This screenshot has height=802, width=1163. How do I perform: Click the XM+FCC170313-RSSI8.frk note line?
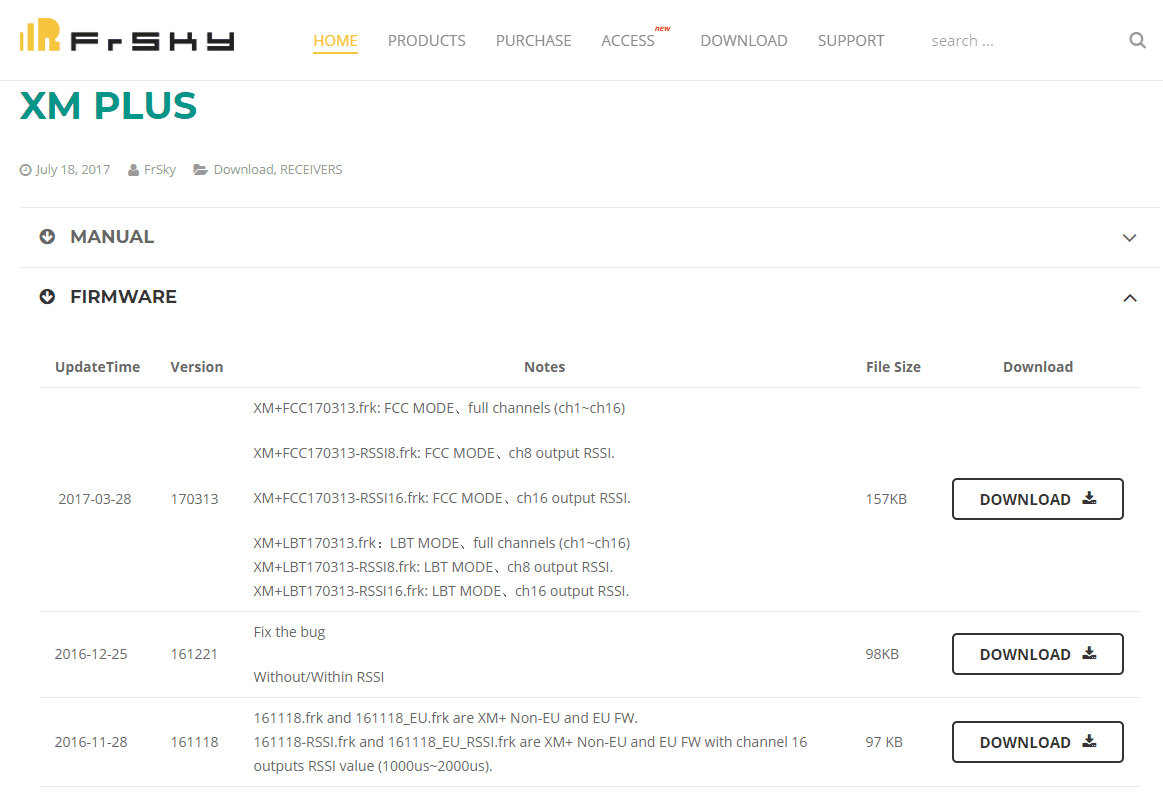[434, 453]
